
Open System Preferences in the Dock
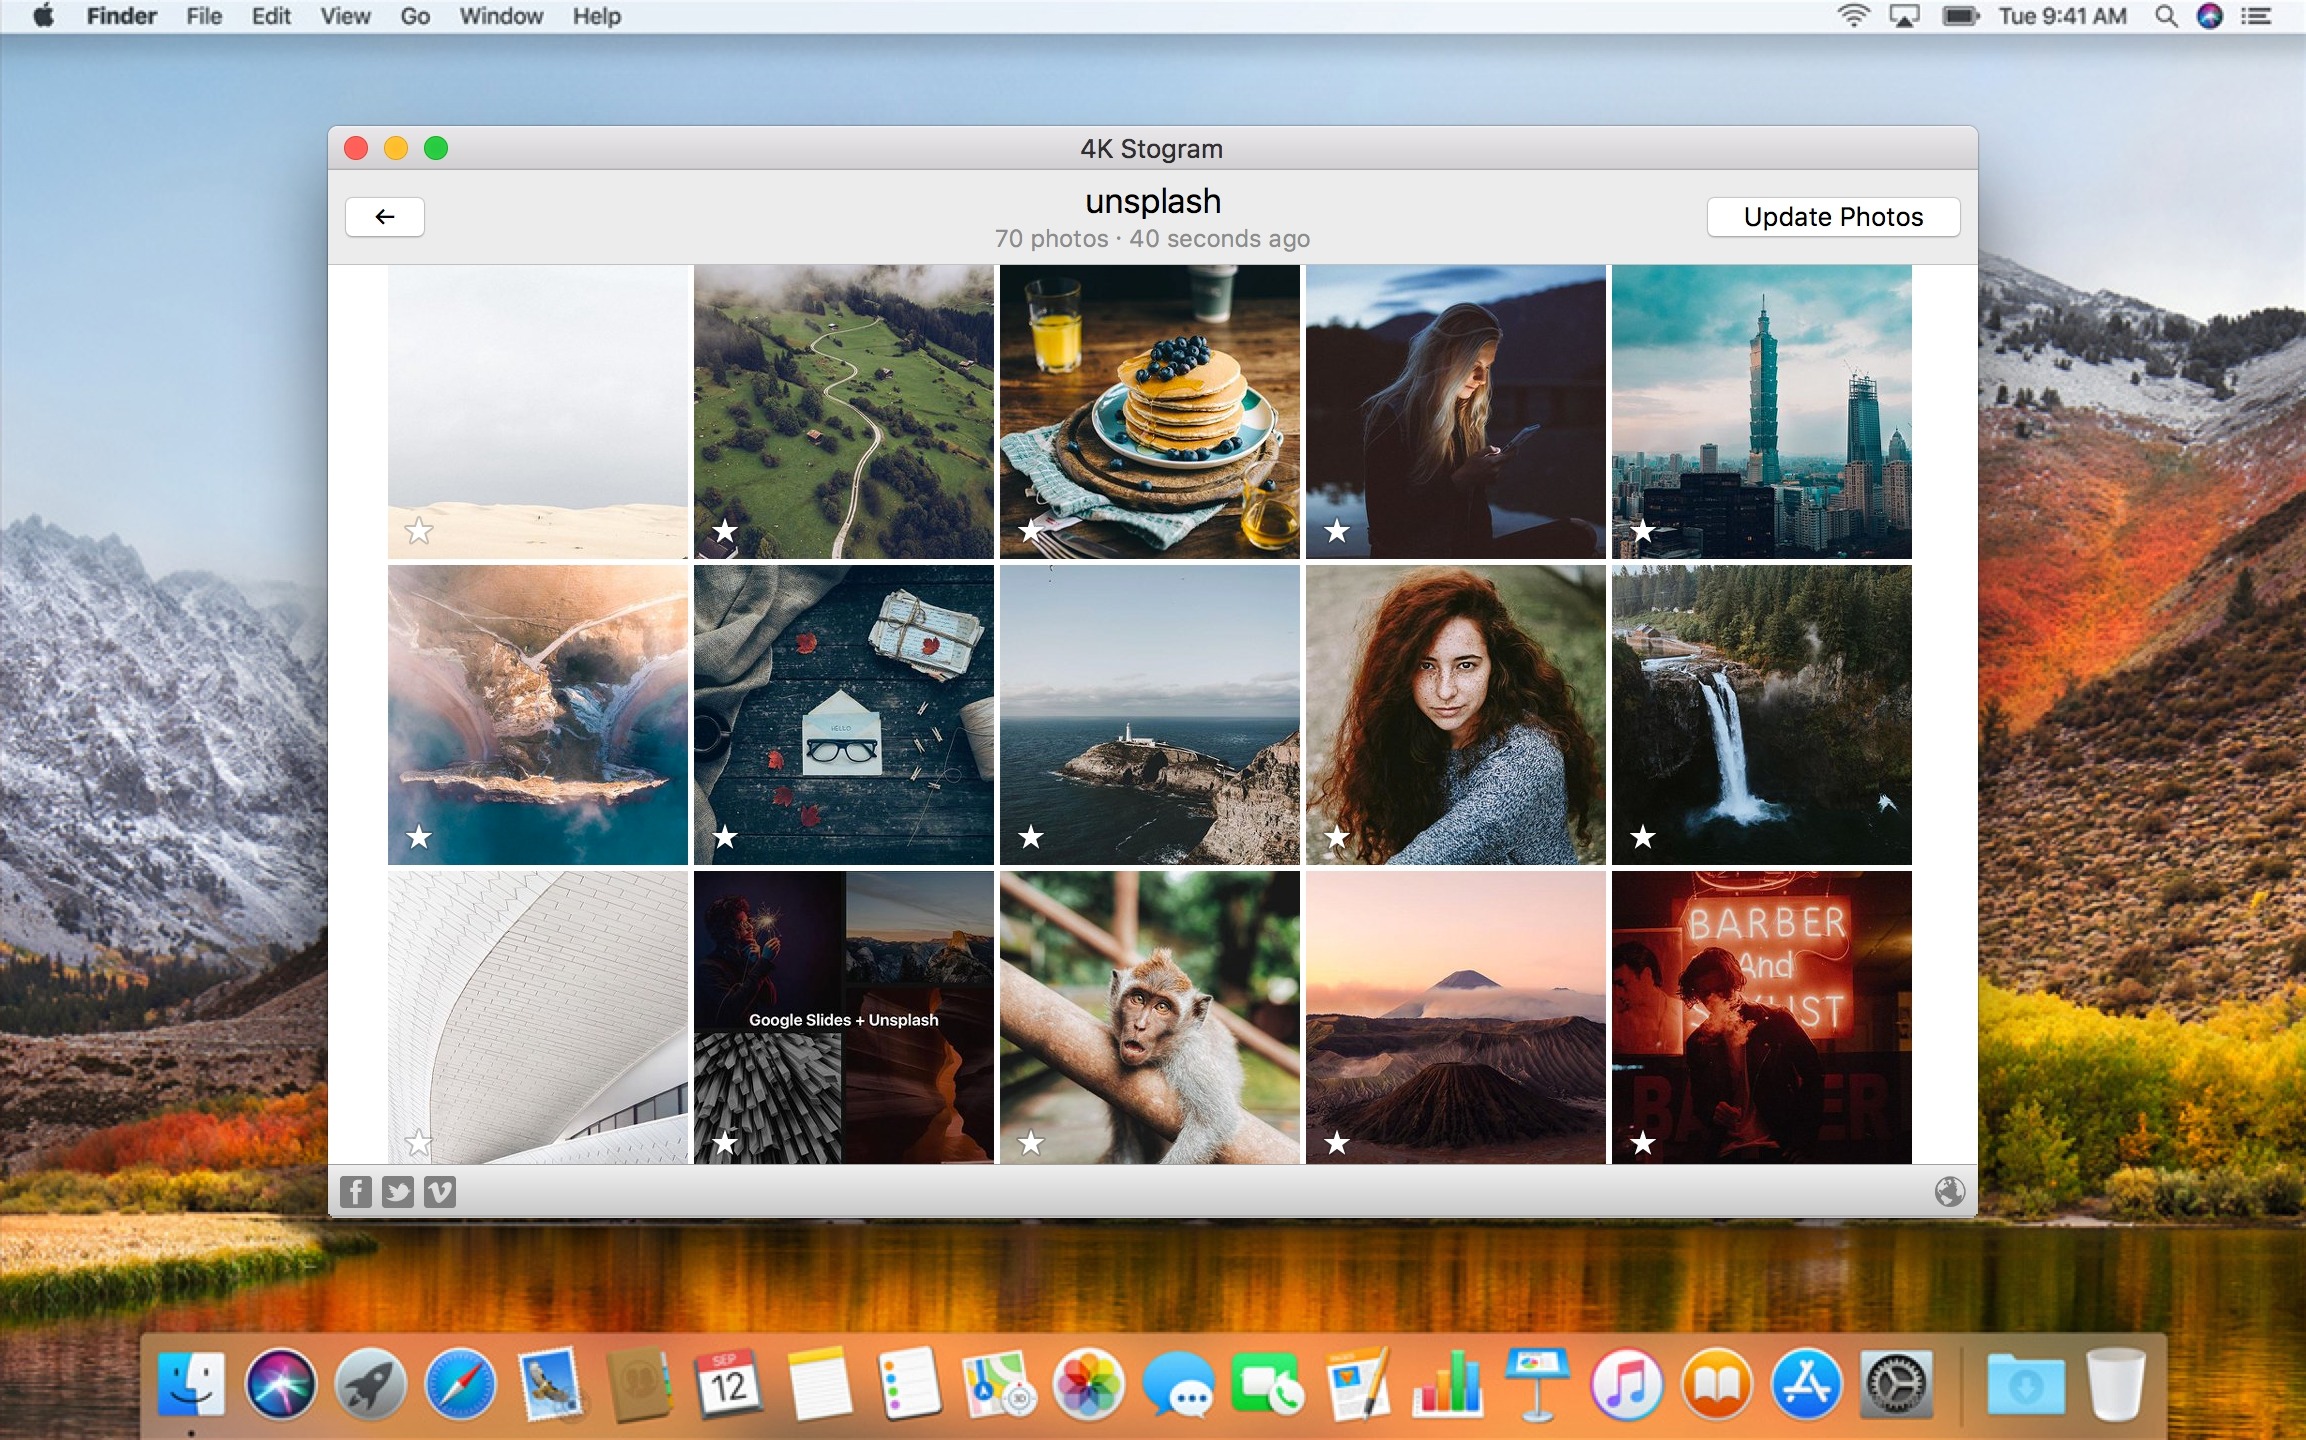pyautogui.click(x=1895, y=1385)
